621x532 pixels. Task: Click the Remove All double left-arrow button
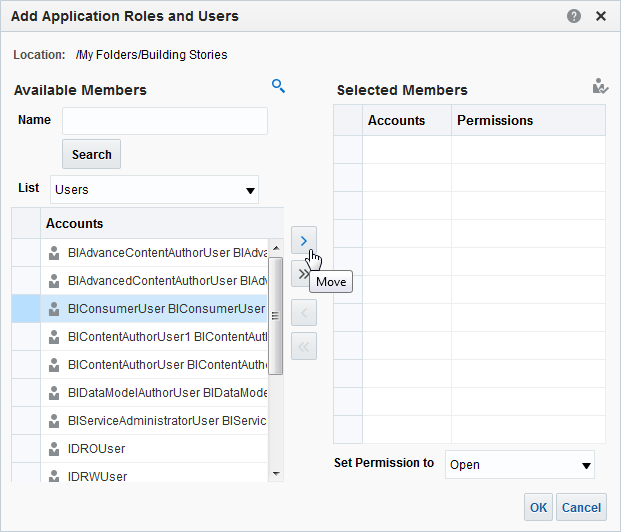(x=303, y=346)
